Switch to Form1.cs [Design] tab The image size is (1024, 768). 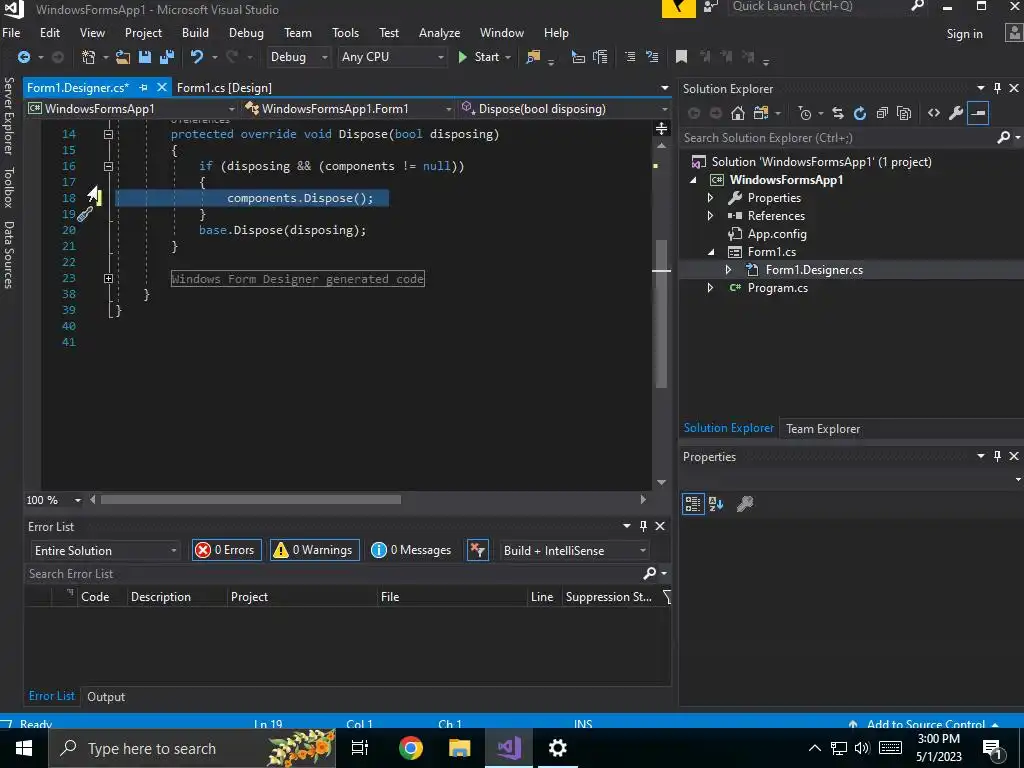click(224, 88)
